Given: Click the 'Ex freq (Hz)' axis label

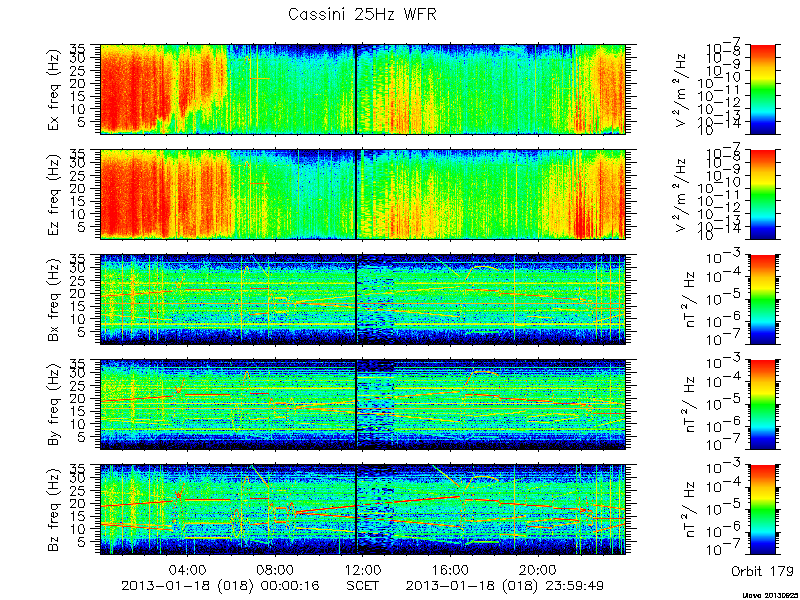Looking at the screenshot, I should pyautogui.click(x=55, y=89).
